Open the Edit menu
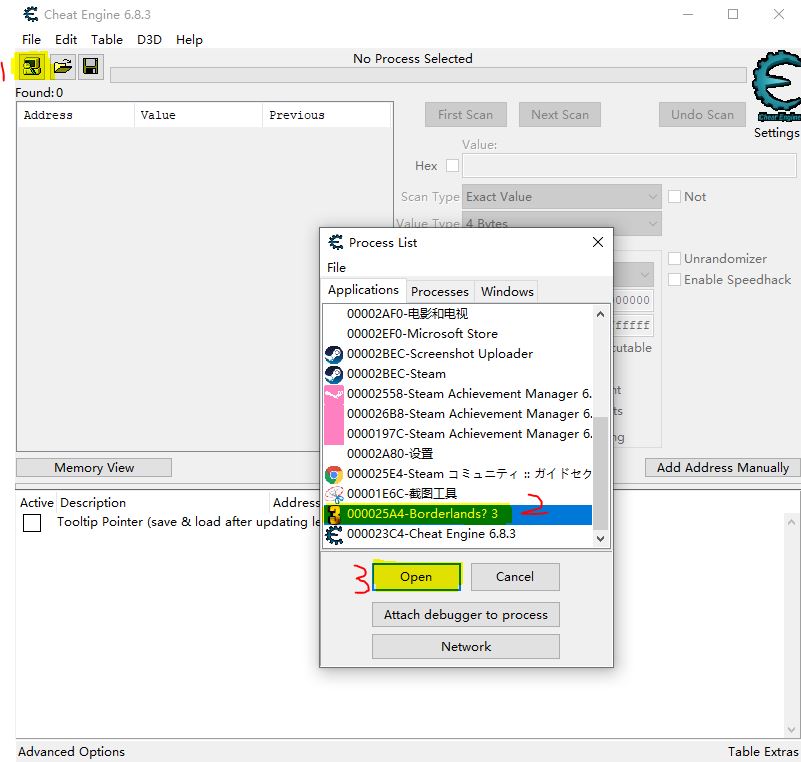The image size is (801, 762). 66,39
